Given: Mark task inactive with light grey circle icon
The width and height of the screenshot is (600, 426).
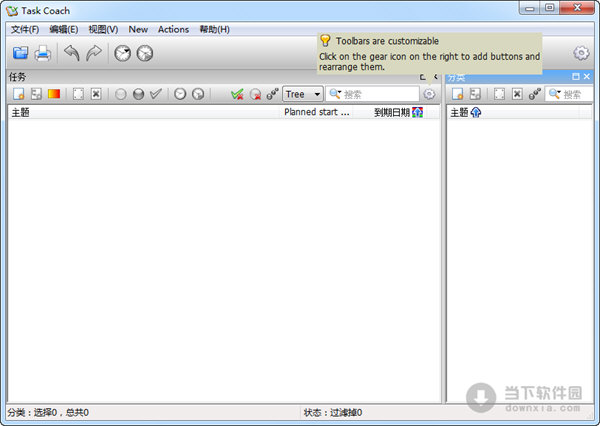Looking at the screenshot, I should click(121, 94).
